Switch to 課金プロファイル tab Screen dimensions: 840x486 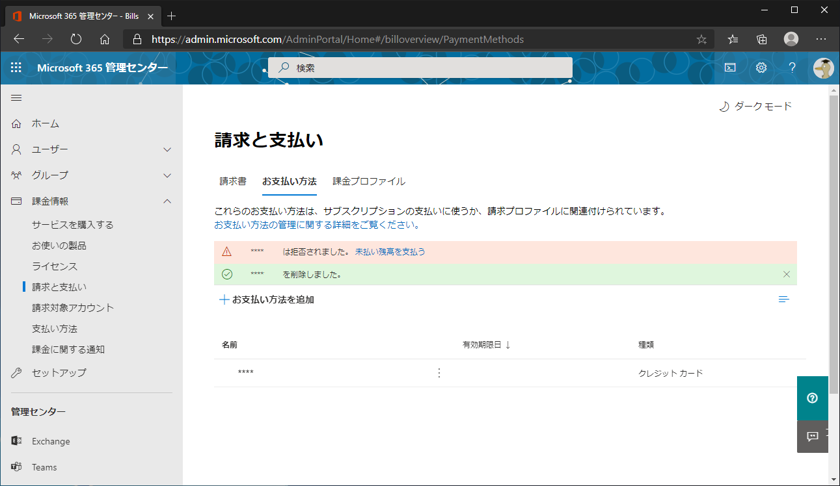coord(369,181)
